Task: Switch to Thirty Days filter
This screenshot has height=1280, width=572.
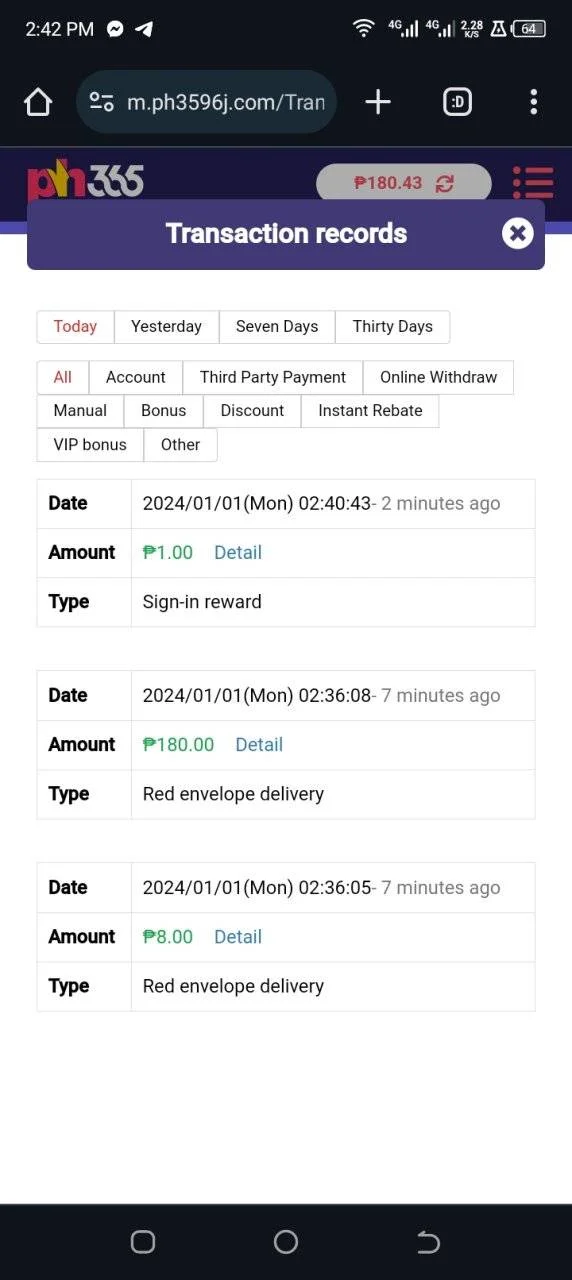Action: pyautogui.click(x=392, y=327)
